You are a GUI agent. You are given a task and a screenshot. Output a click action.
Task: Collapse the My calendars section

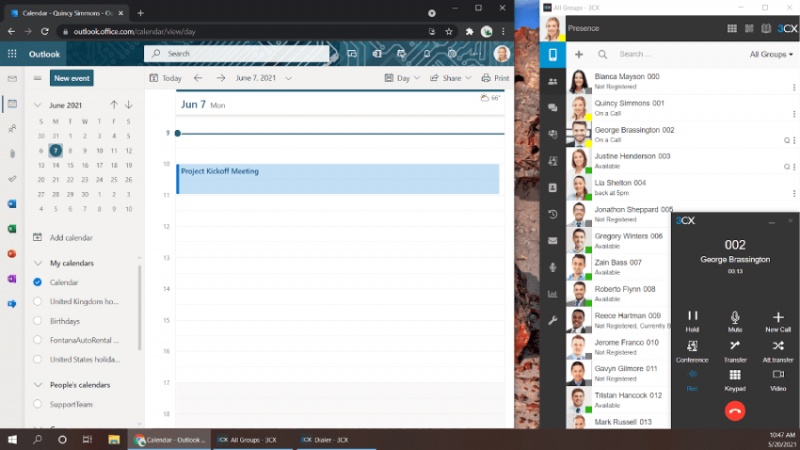point(38,263)
